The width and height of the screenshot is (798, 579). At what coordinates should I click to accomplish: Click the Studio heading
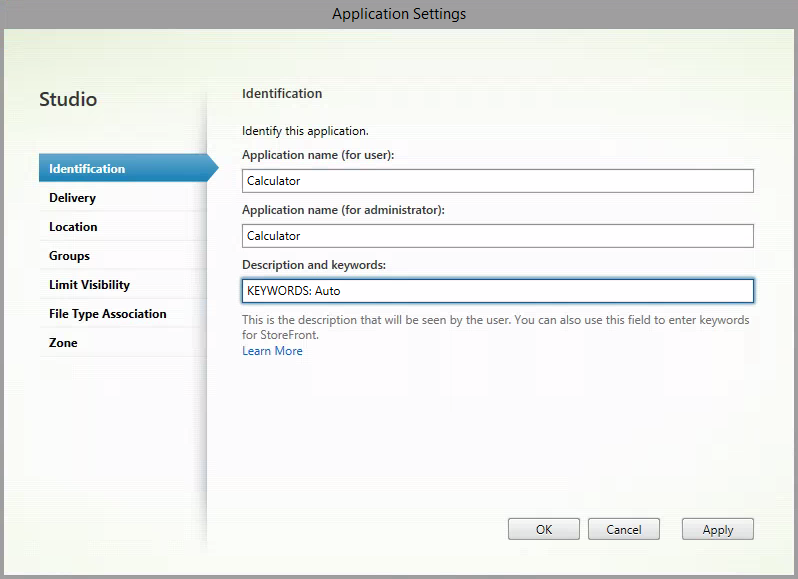(x=68, y=100)
